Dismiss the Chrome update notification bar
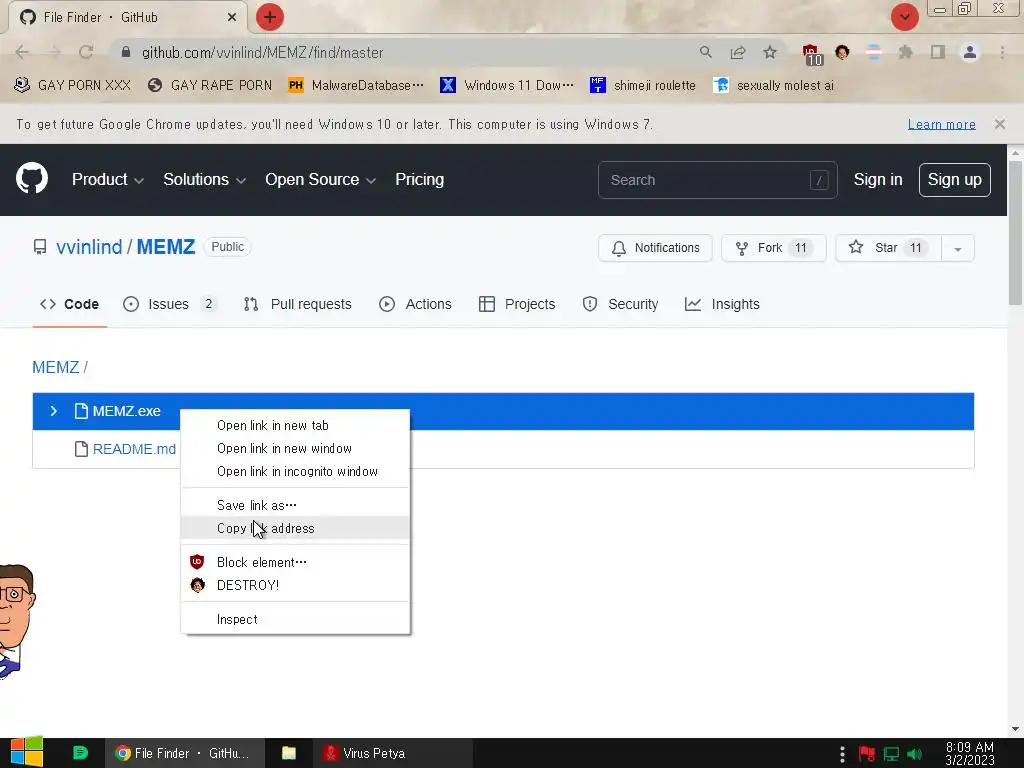 click(999, 124)
